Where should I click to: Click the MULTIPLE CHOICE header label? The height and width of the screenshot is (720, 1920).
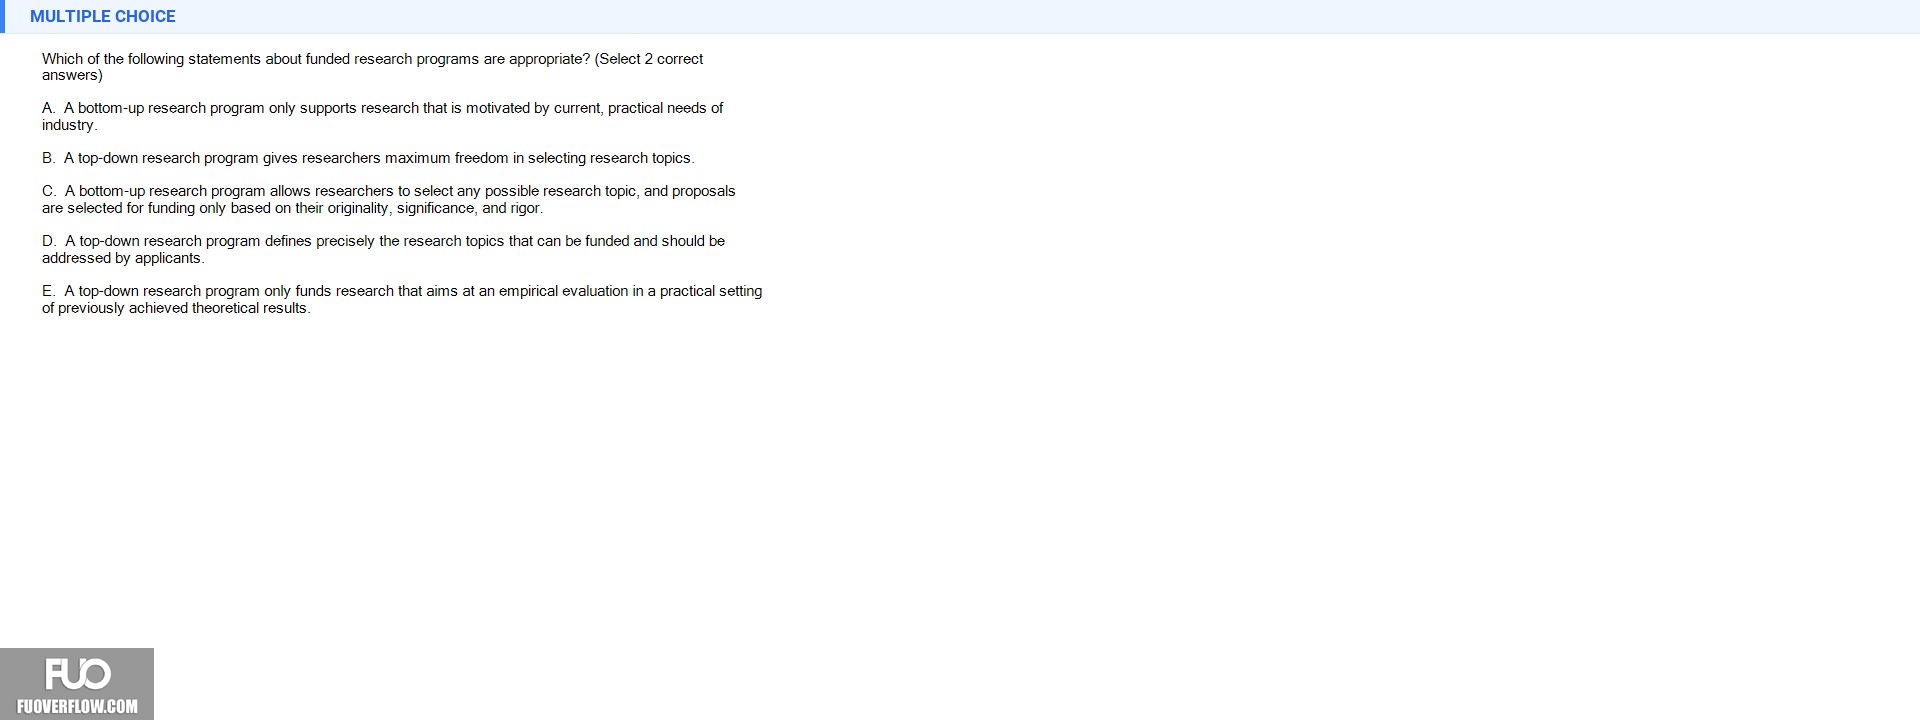pyautogui.click(x=103, y=16)
